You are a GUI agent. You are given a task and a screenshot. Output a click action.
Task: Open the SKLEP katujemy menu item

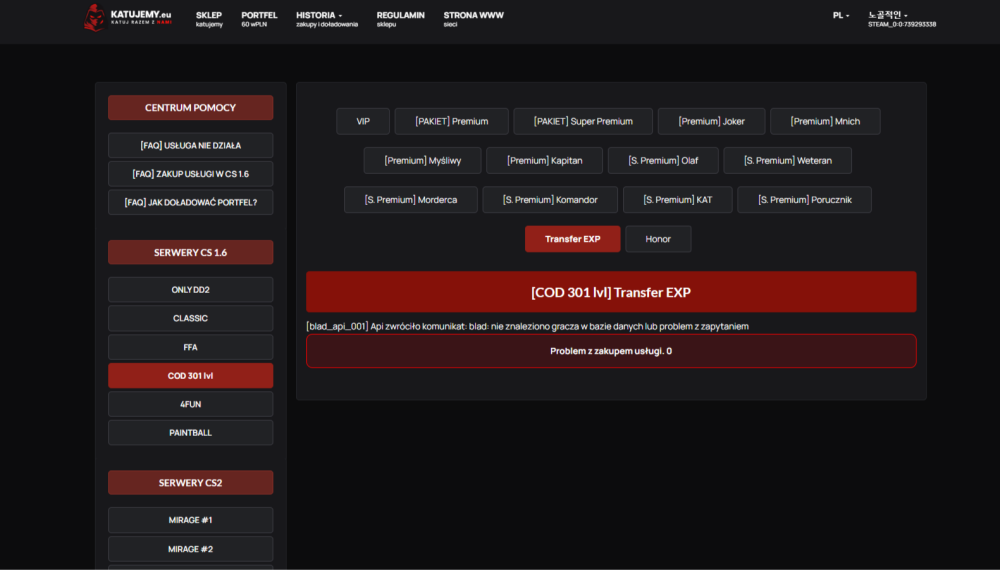(x=209, y=19)
